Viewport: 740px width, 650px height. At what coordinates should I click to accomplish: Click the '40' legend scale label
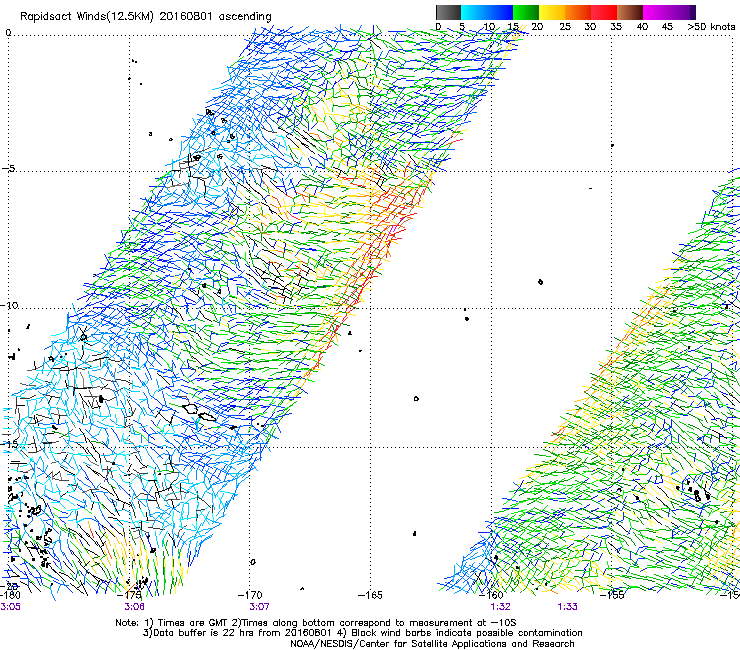click(642, 27)
